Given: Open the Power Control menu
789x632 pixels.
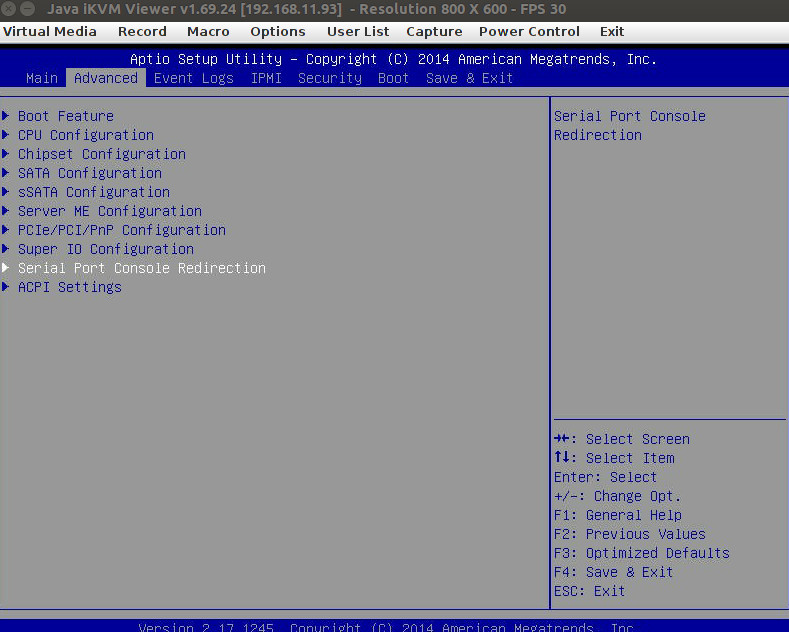Looking at the screenshot, I should (529, 32).
